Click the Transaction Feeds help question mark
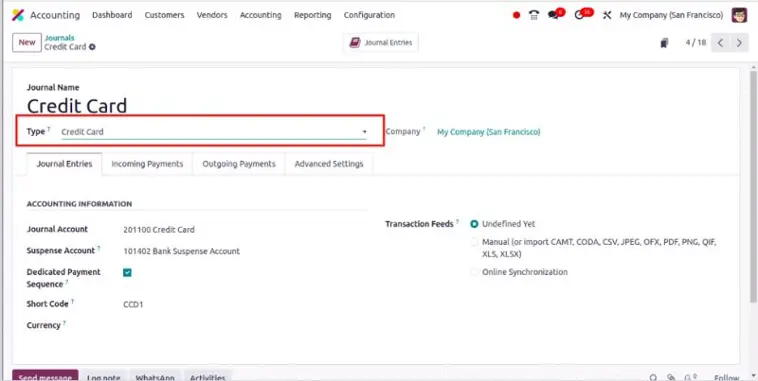This screenshot has height=381, width=758. [x=457, y=222]
